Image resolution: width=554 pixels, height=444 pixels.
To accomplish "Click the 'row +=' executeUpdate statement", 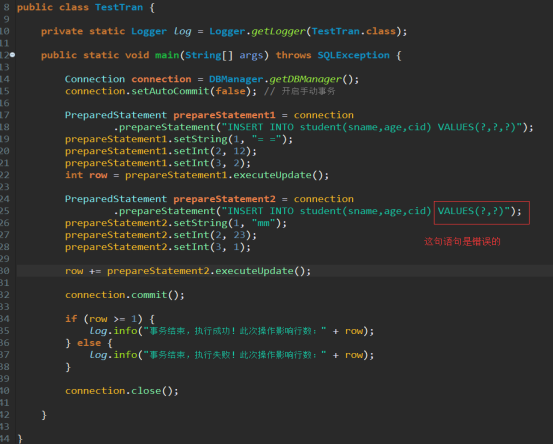I will pyautogui.click(x=188, y=271).
